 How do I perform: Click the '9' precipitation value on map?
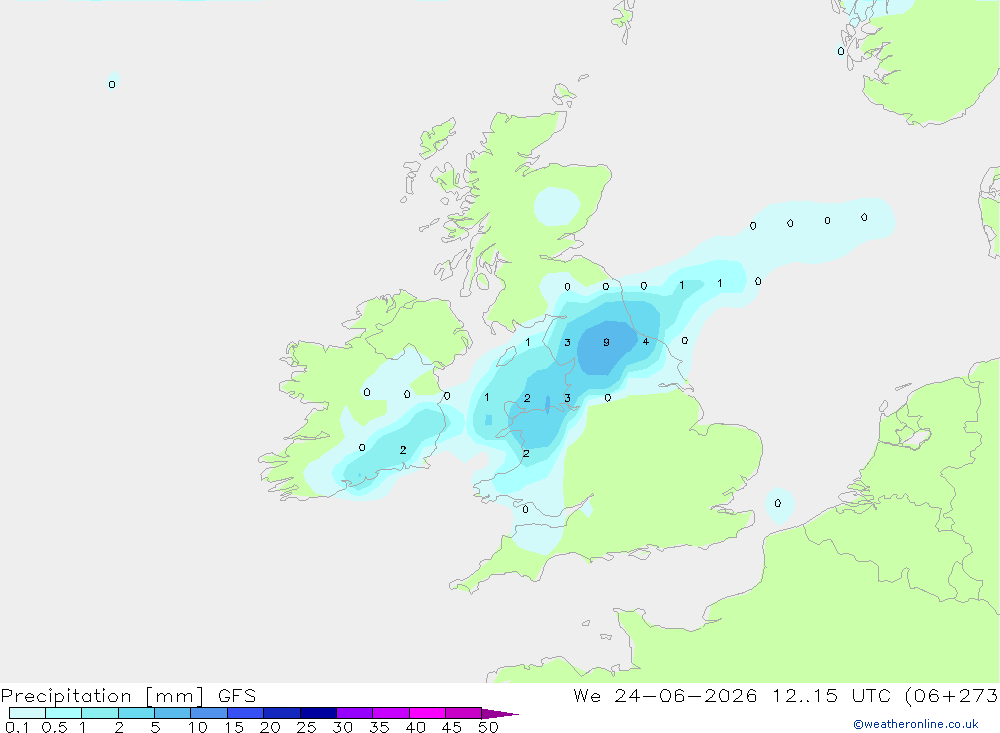point(606,343)
